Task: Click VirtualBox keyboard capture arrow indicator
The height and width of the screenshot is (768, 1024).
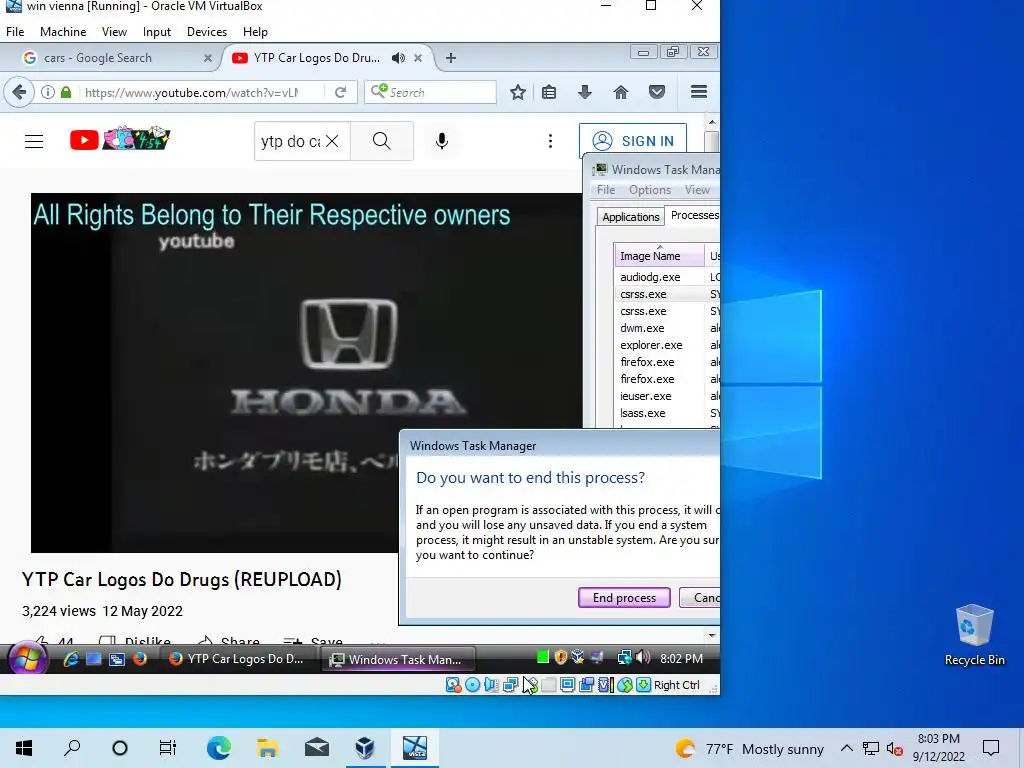Action: click(643, 685)
